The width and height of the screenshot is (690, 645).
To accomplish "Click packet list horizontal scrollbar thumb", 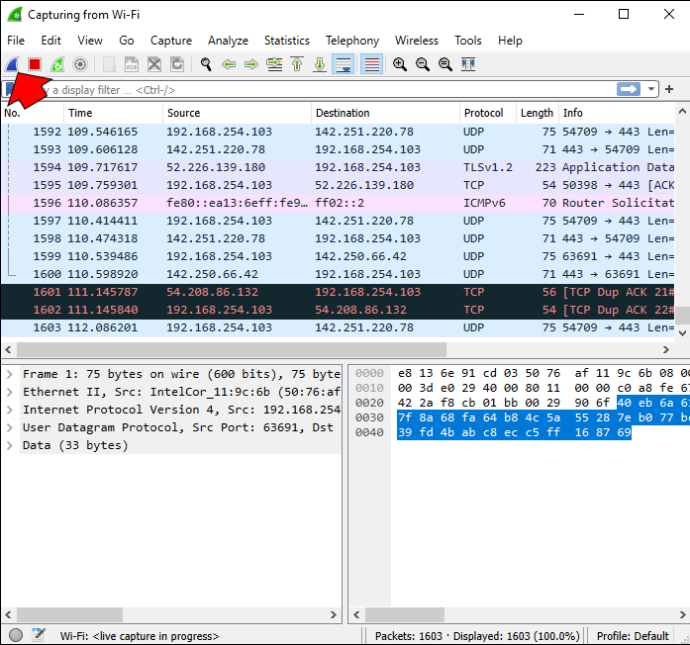I will [x=231, y=350].
